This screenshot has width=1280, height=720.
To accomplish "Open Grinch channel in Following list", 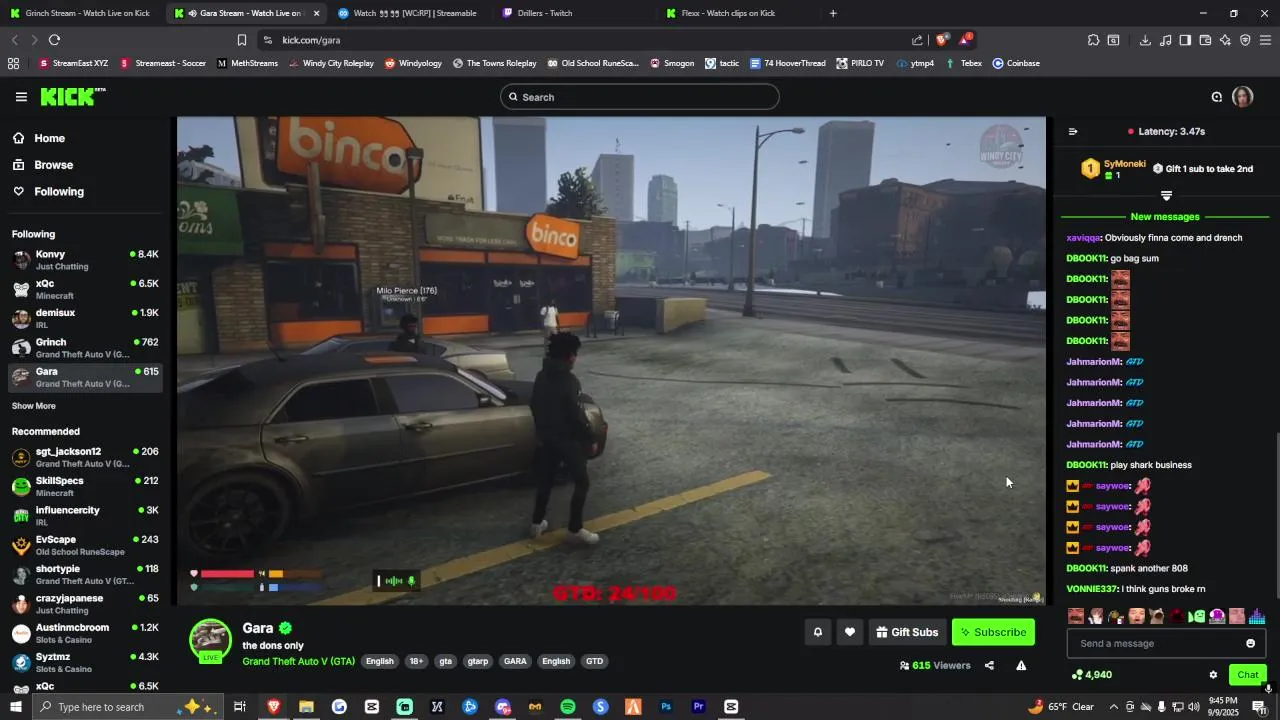I will pyautogui.click(x=85, y=348).
